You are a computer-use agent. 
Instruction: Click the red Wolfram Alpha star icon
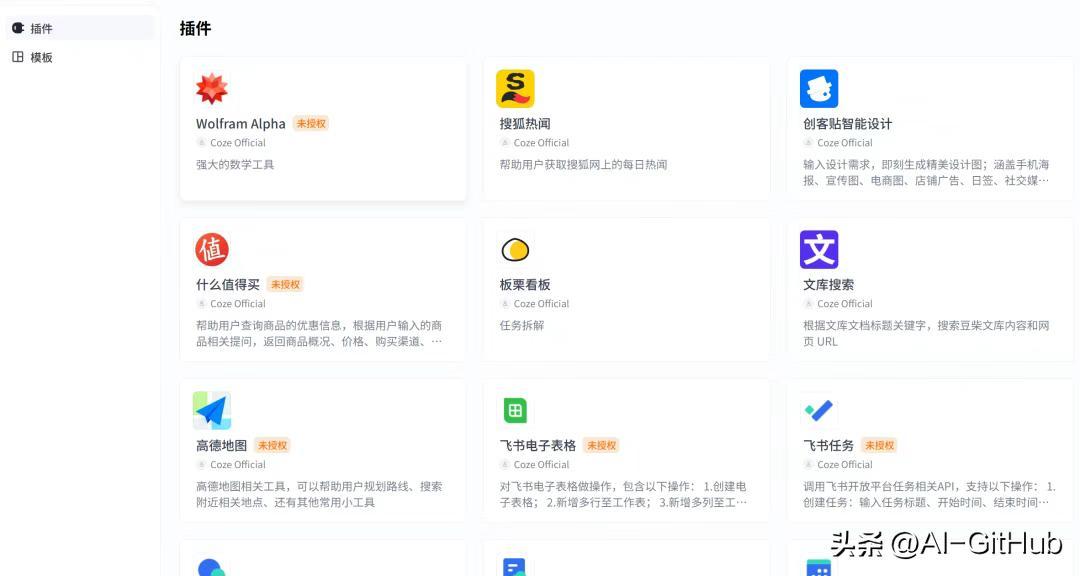pyautogui.click(x=211, y=88)
